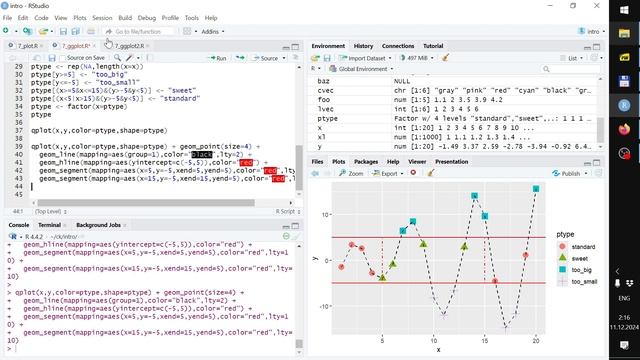640x360 pixels.
Task: Click the Environment search field
Action: pos(570,69)
